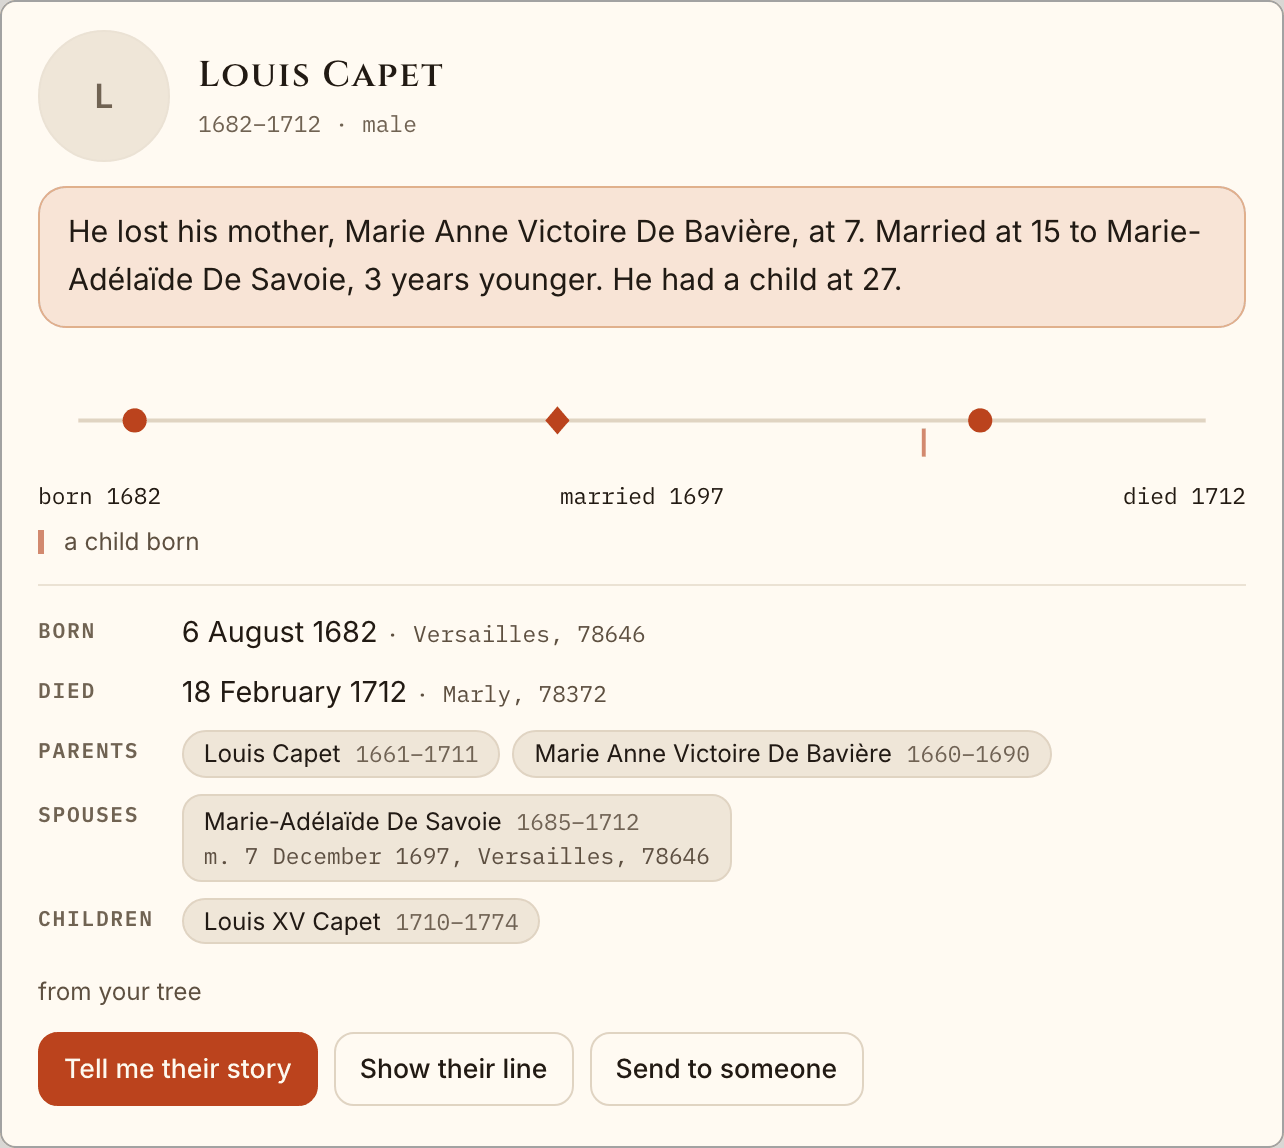Open father Louis Capet 1661–1711 chip

pos(341,754)
